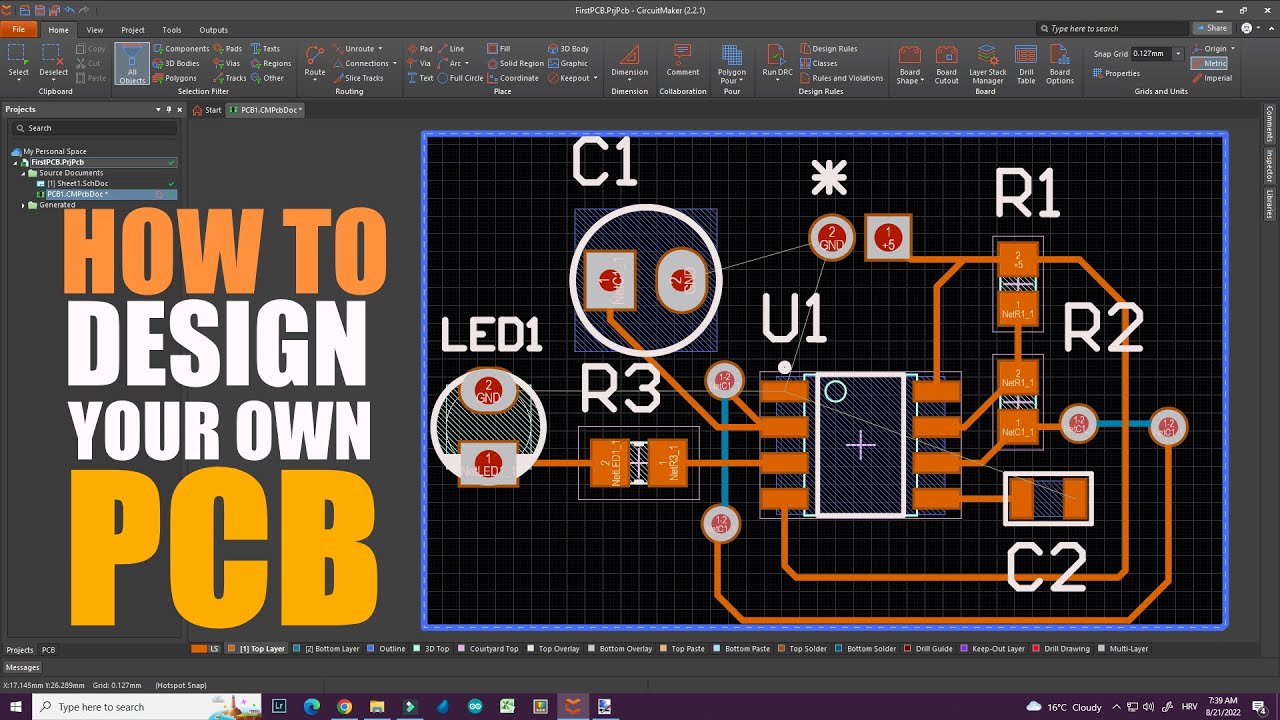
Task: Open Rules and Violations
Action: (x=841, y=78)
